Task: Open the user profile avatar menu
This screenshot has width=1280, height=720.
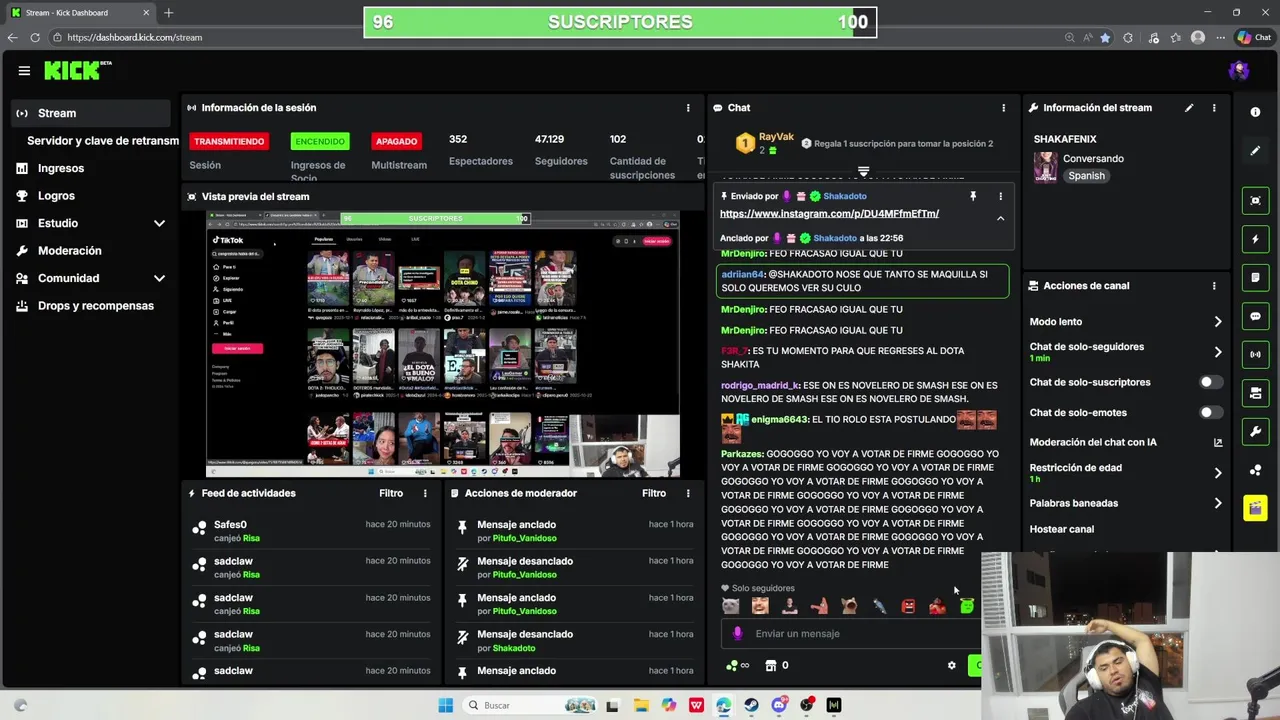Action: 1239,70
